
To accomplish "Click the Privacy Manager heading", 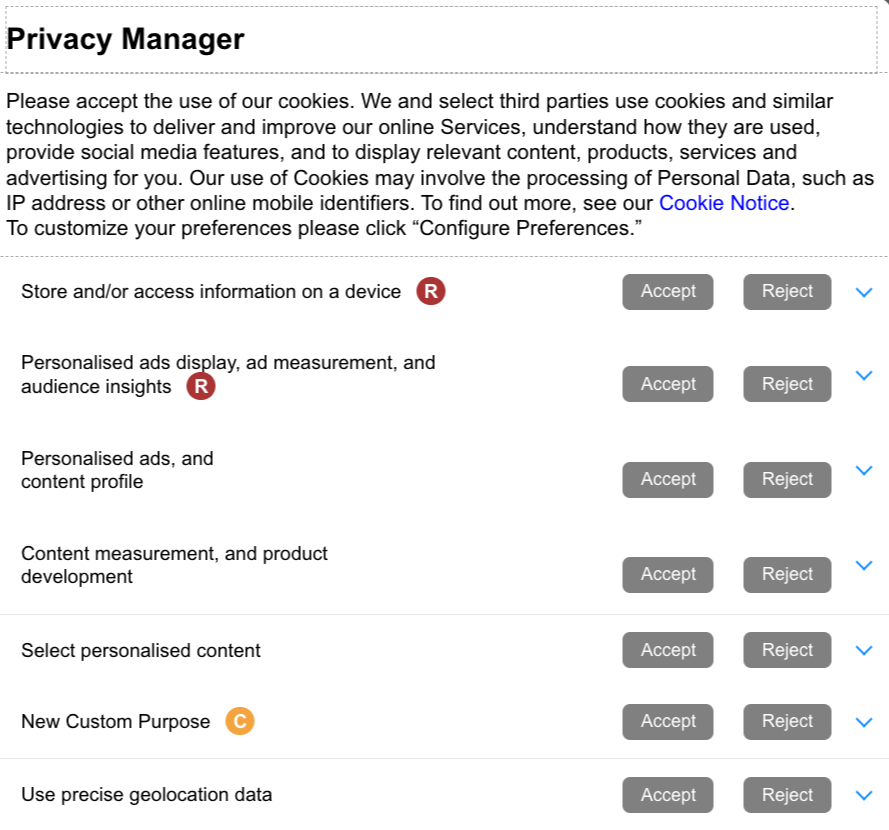I will point(125,39).
